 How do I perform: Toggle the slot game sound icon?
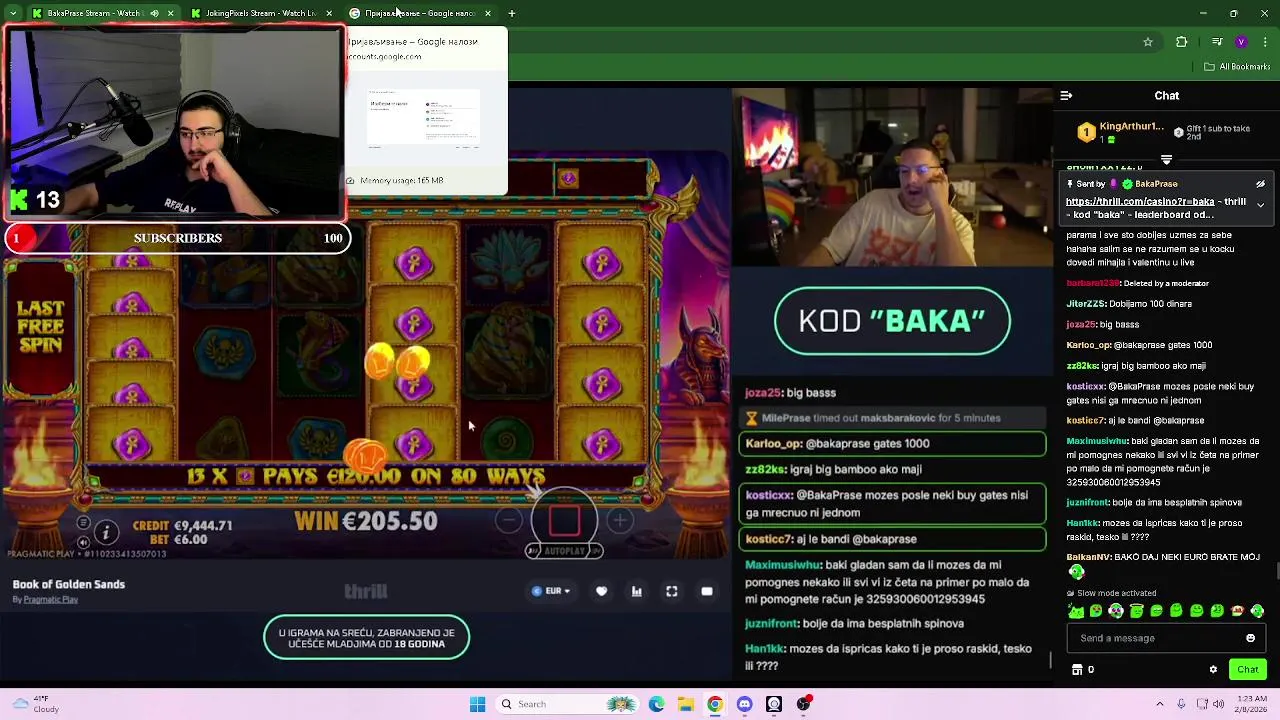coord(84,540)
